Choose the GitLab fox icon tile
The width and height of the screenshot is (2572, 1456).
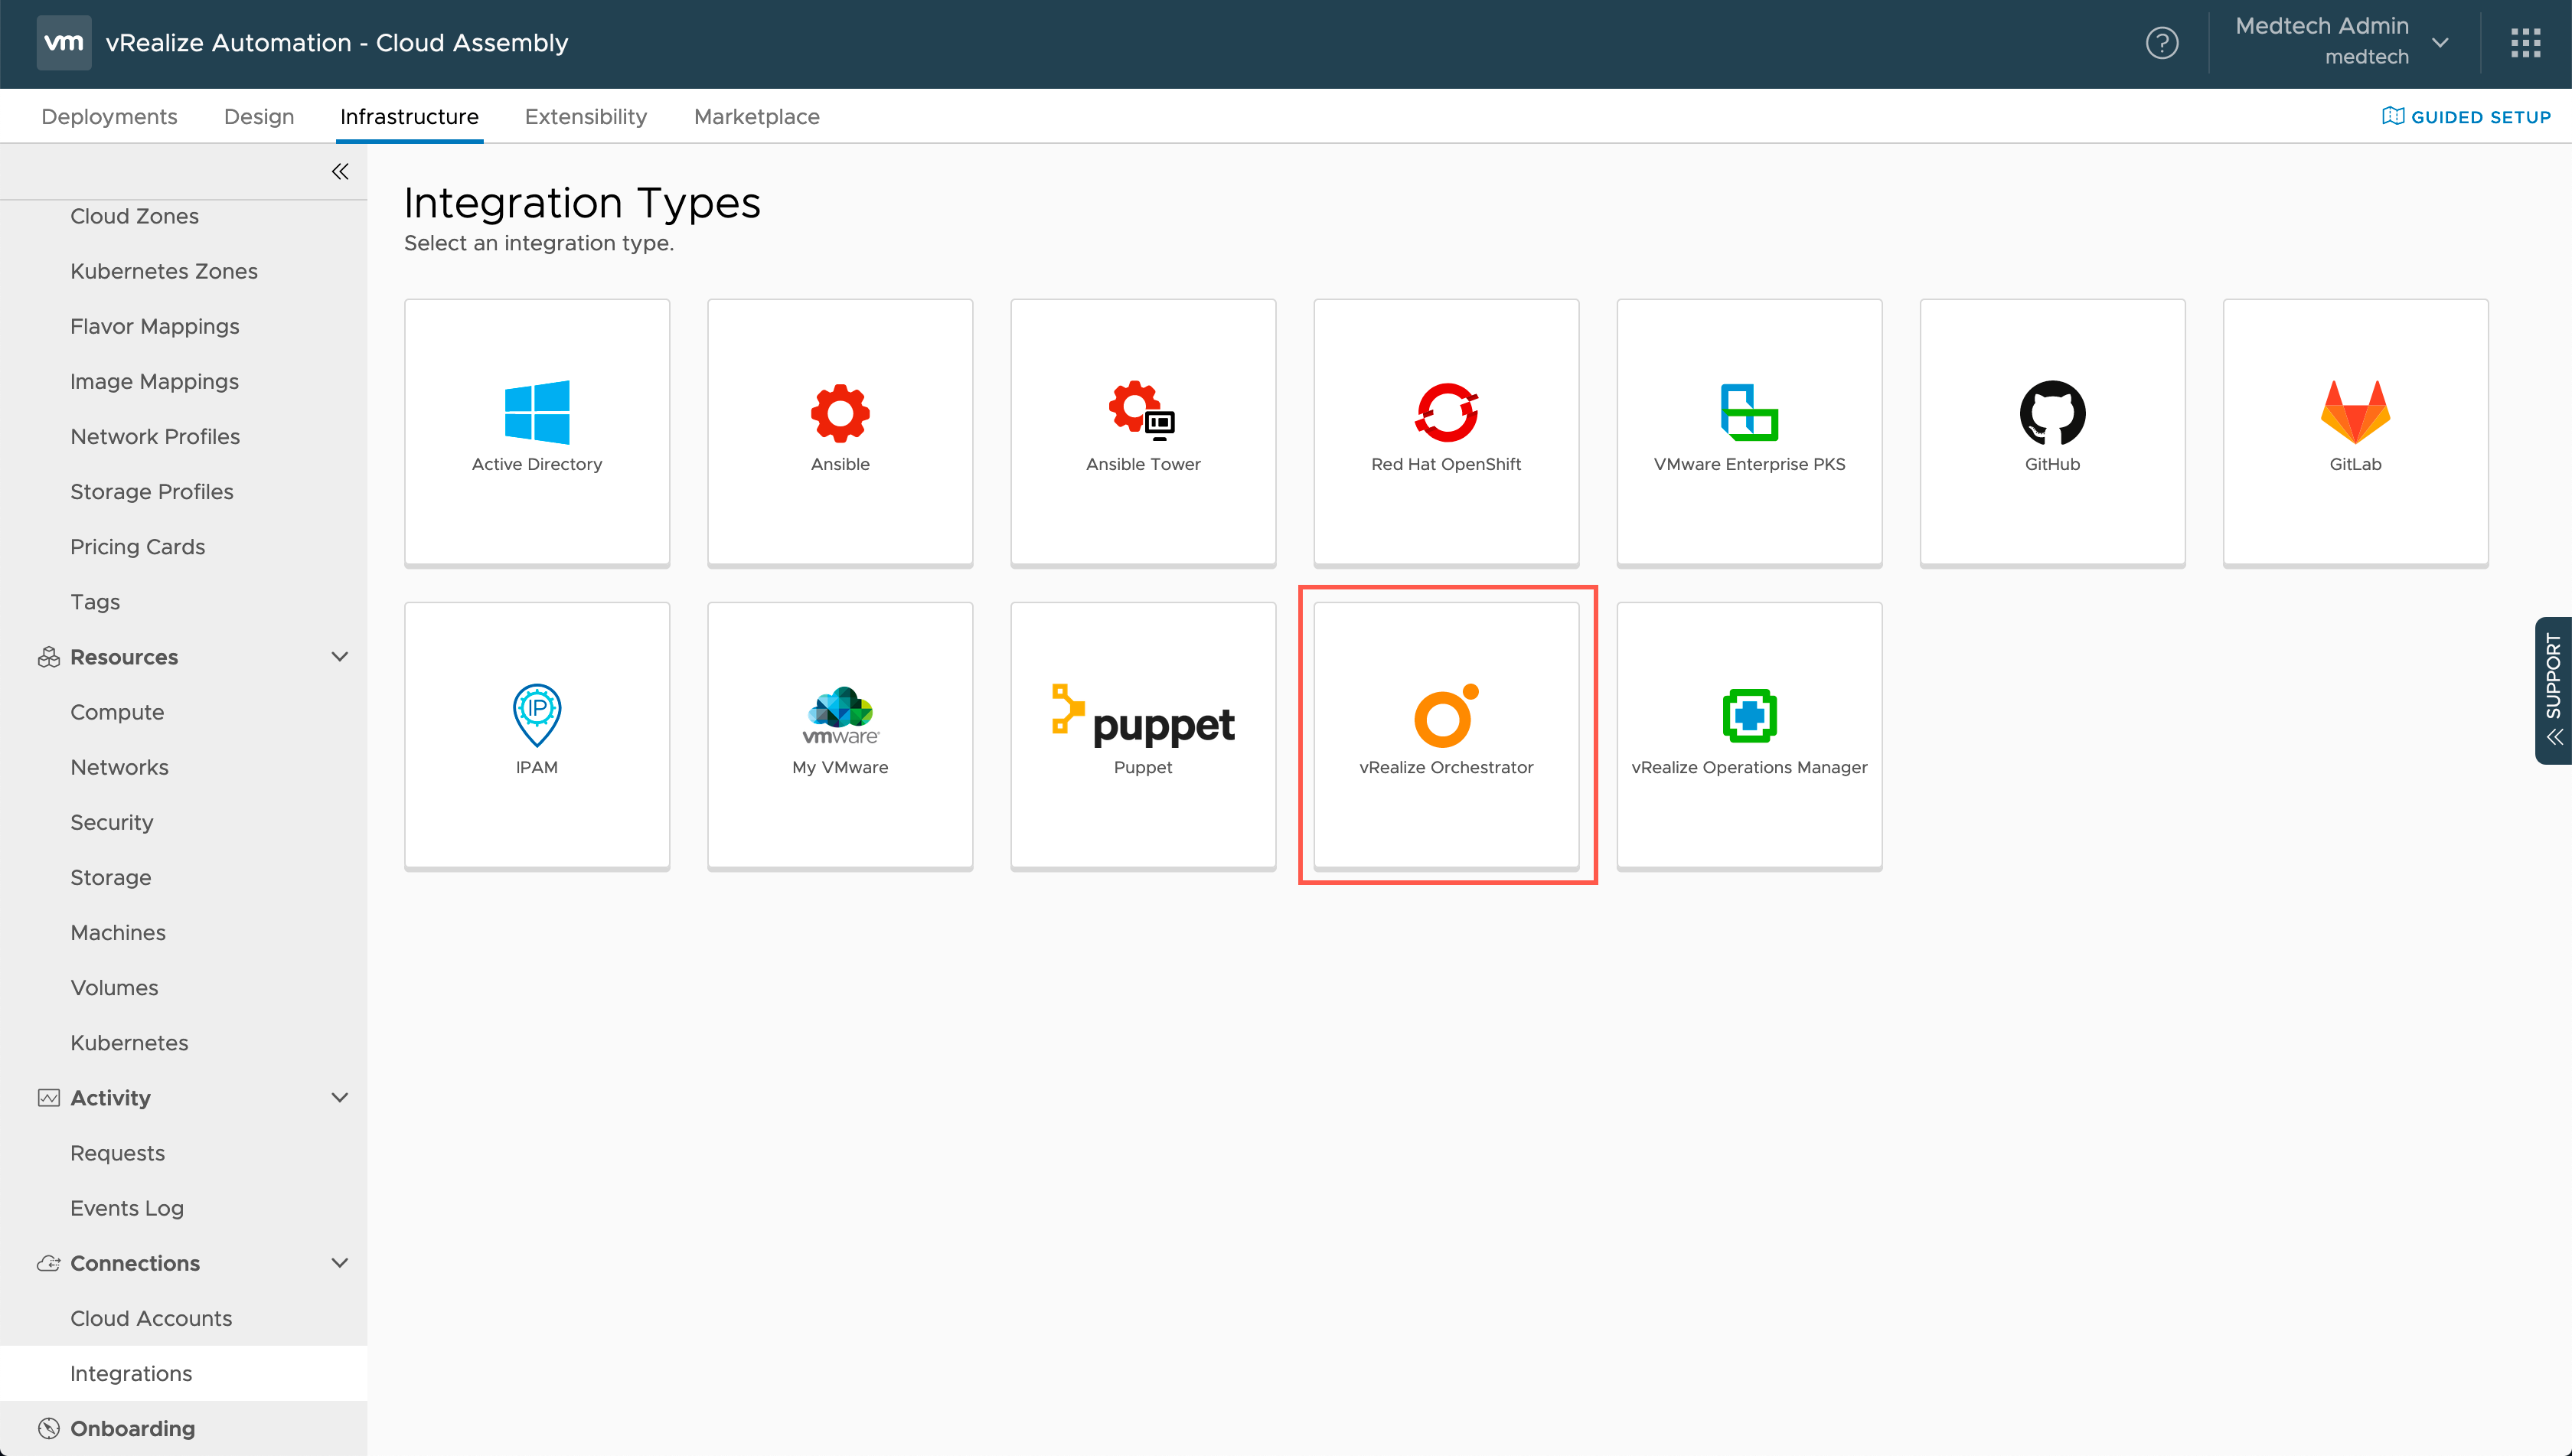click(x=2355, y=412)
